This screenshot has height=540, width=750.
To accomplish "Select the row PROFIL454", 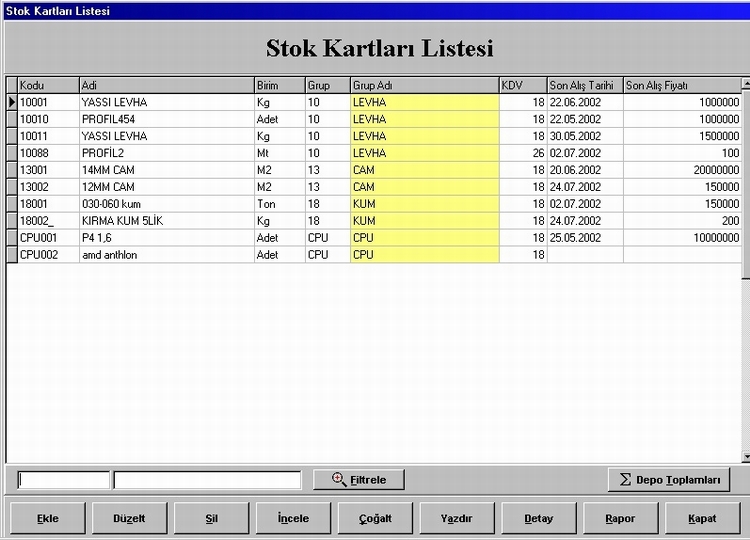I will pyautogui.click(x=165, y=119).
